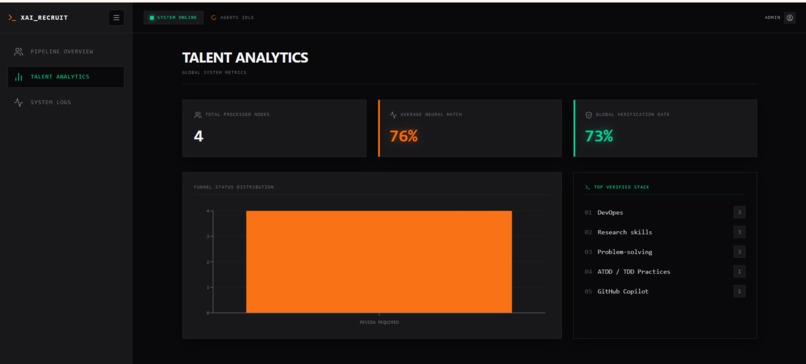Click the count badge beside DevOpes
The width and height of the screenshot is (806, 364).
pyautogui.click(x=740, y=212)
